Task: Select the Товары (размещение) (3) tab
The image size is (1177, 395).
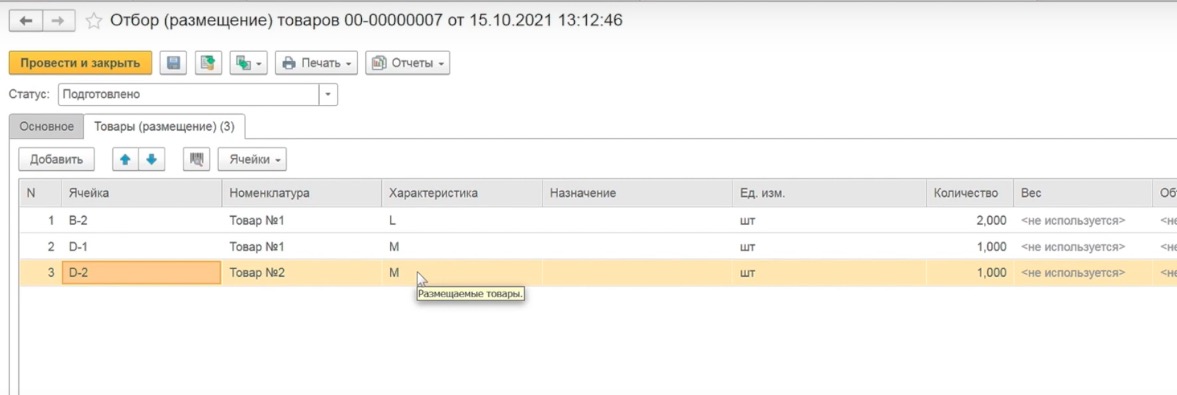Action: tap(164, 126)
